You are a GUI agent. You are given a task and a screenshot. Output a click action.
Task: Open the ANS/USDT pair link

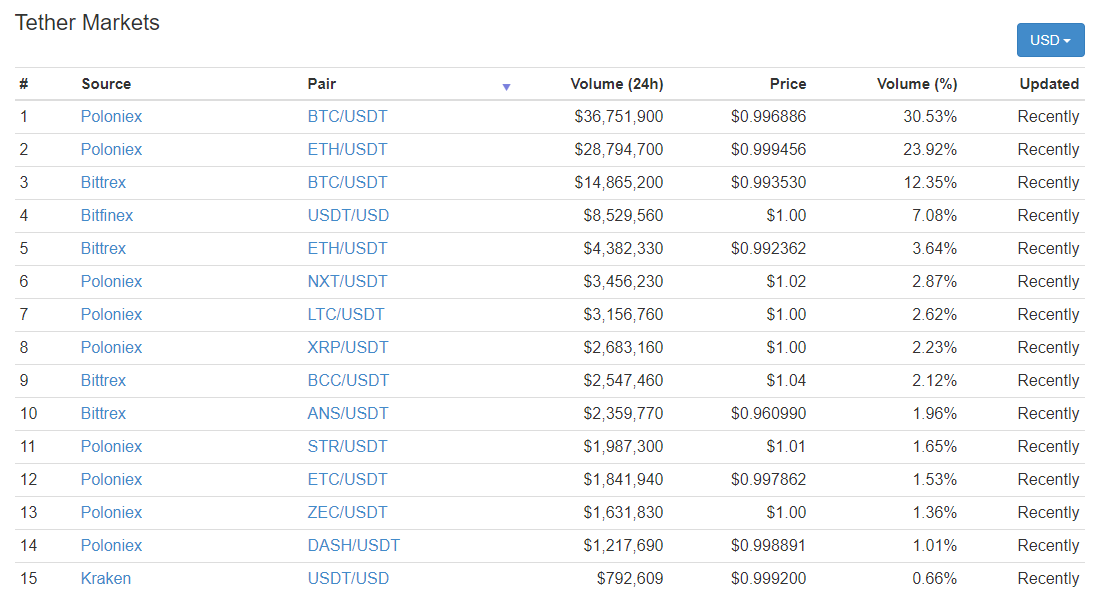[347, 414]
